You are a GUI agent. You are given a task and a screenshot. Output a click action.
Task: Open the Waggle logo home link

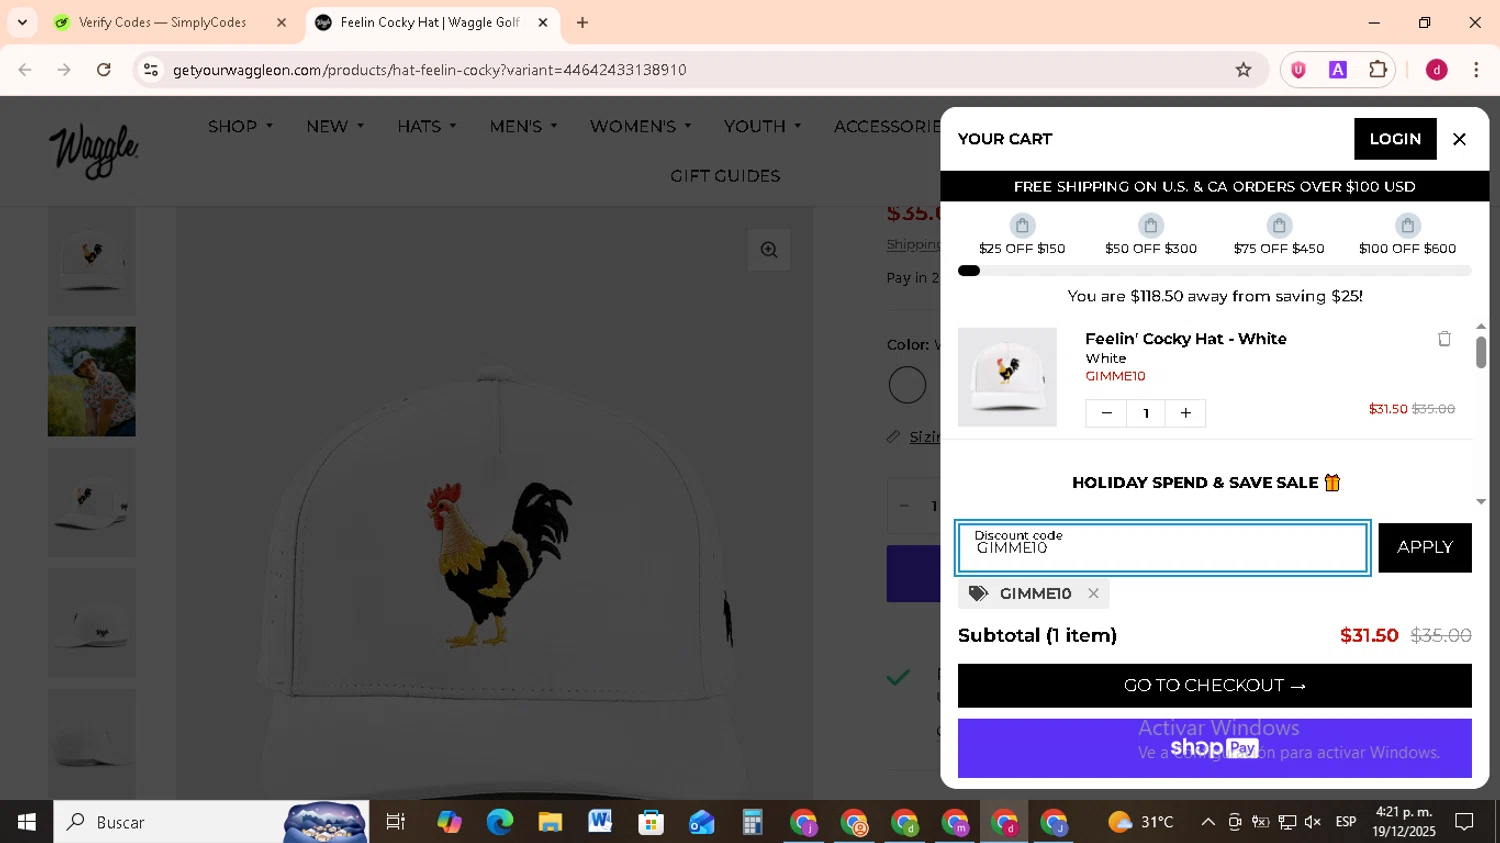(94, 151)
